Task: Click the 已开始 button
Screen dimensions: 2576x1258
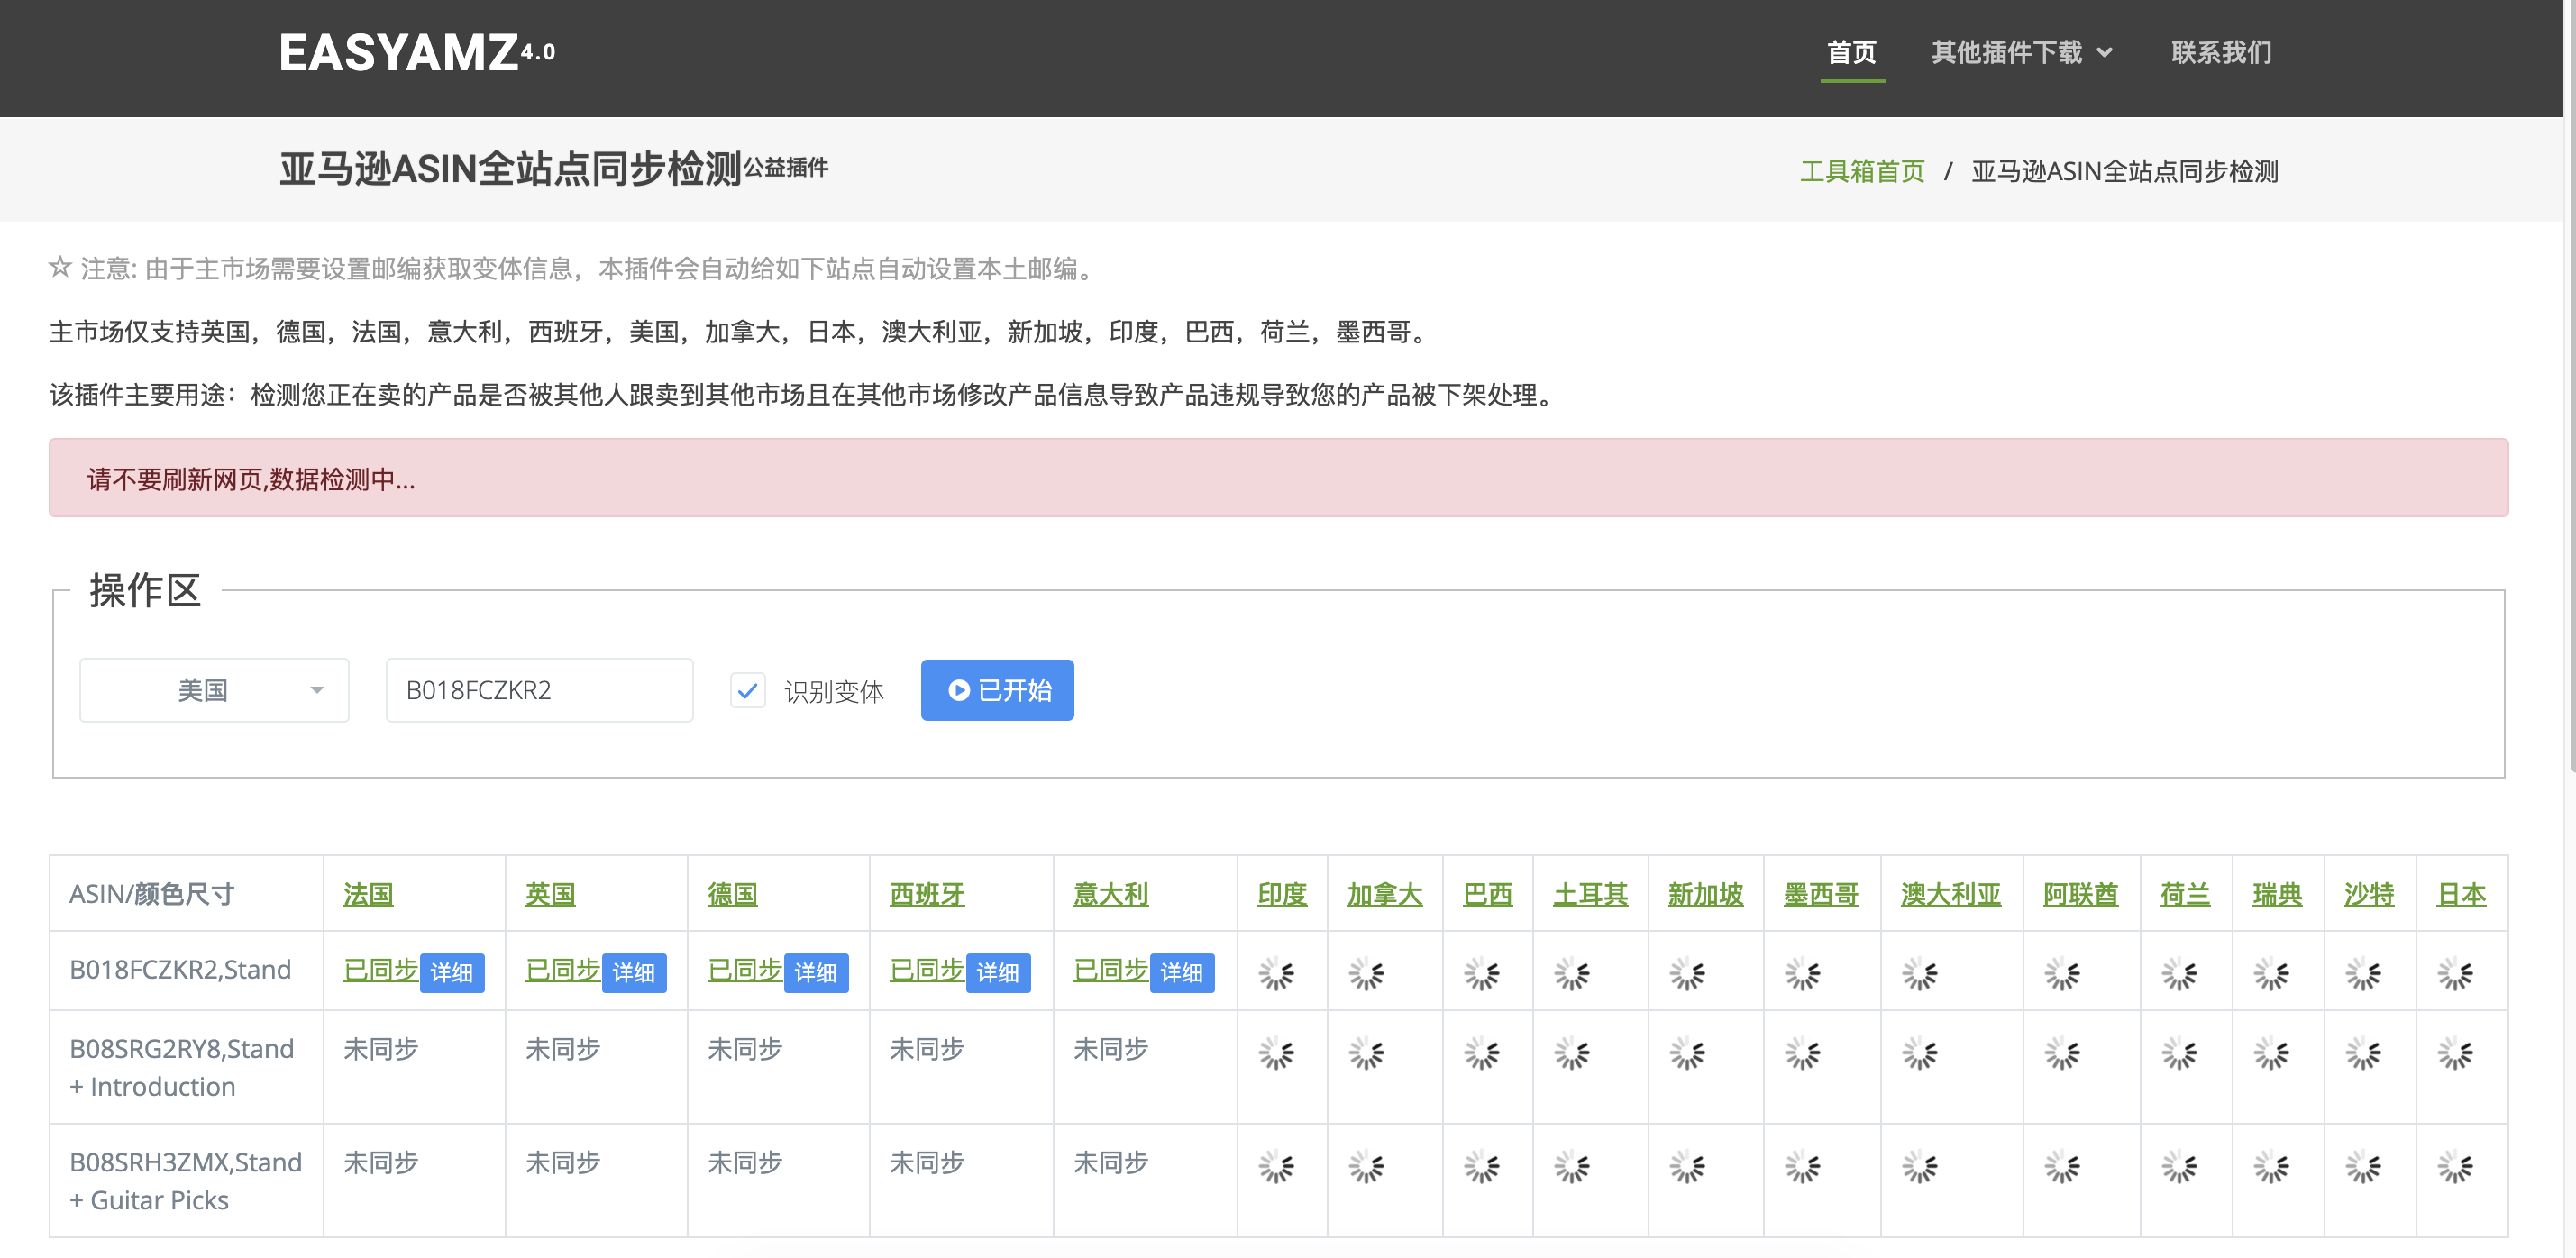Action: [x=997, y=690]
